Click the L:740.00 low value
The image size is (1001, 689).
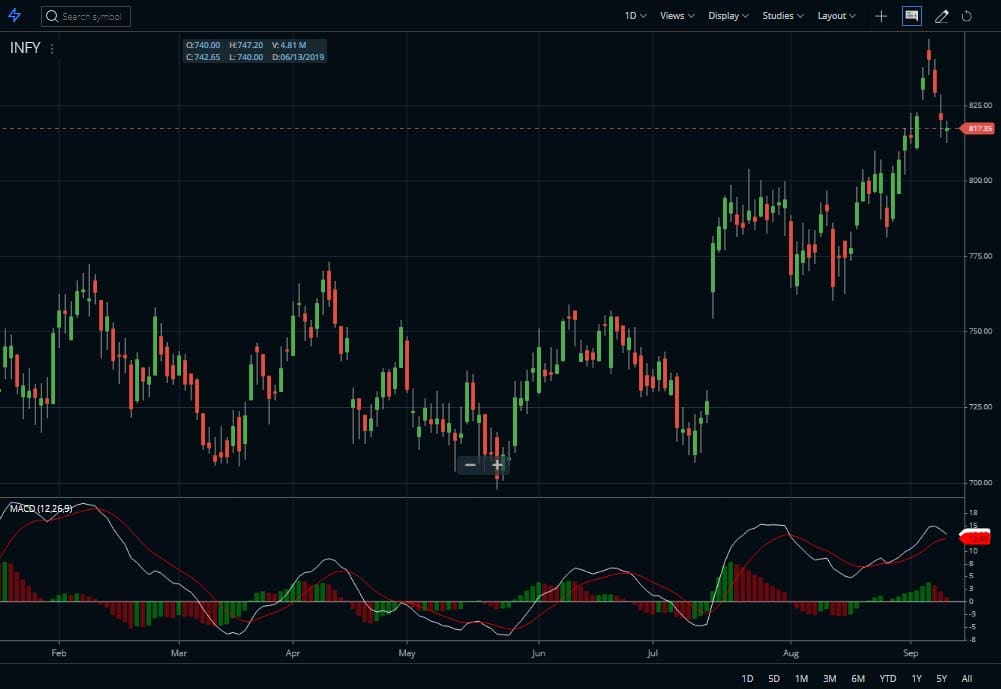[x=246, y=57]
